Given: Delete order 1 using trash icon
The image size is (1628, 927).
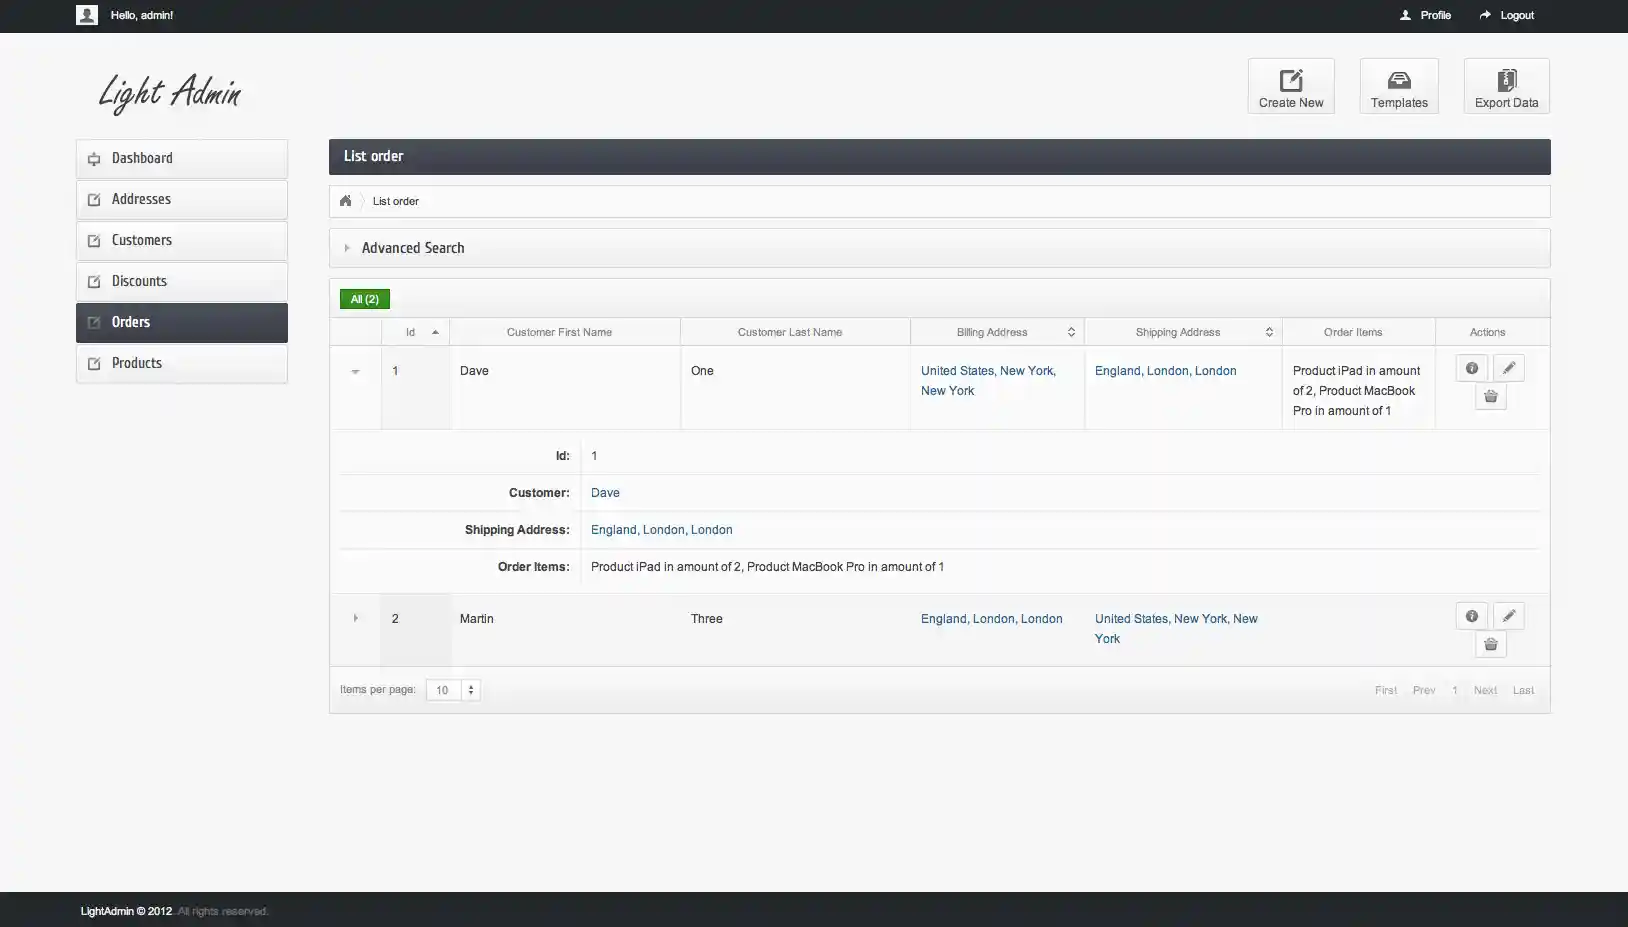Looking at the screenshot, I should point(1490,397).
